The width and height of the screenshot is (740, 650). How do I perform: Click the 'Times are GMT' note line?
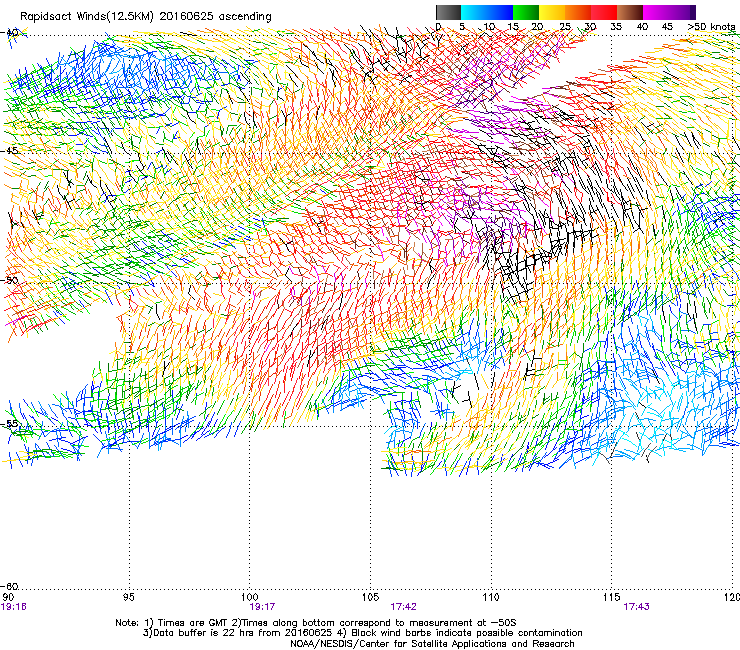tap(316, 623)
